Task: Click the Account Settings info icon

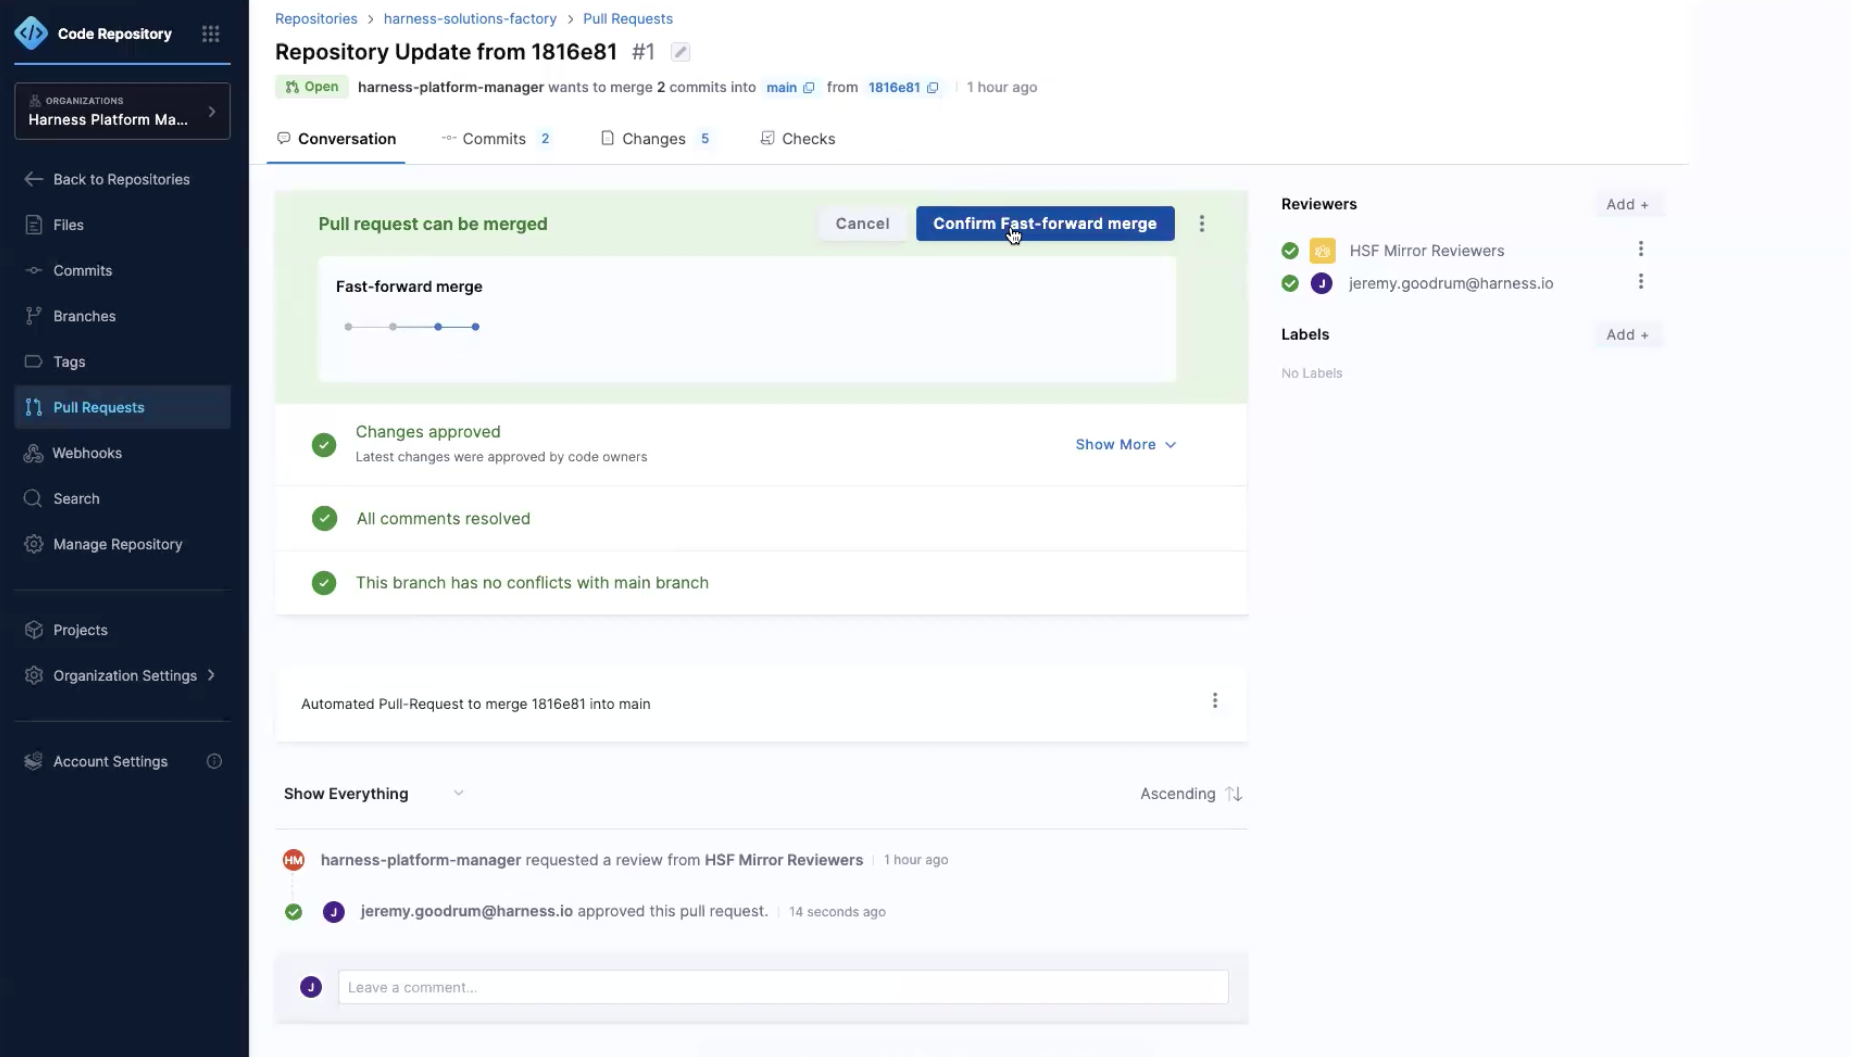Action: [x=214, y=762]
